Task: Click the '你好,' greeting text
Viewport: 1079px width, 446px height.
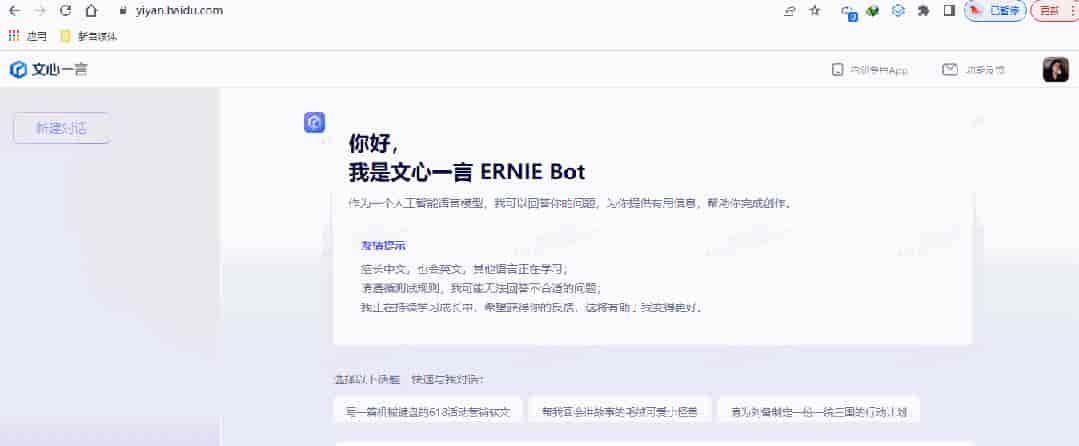Action: [x=373, y=145]
